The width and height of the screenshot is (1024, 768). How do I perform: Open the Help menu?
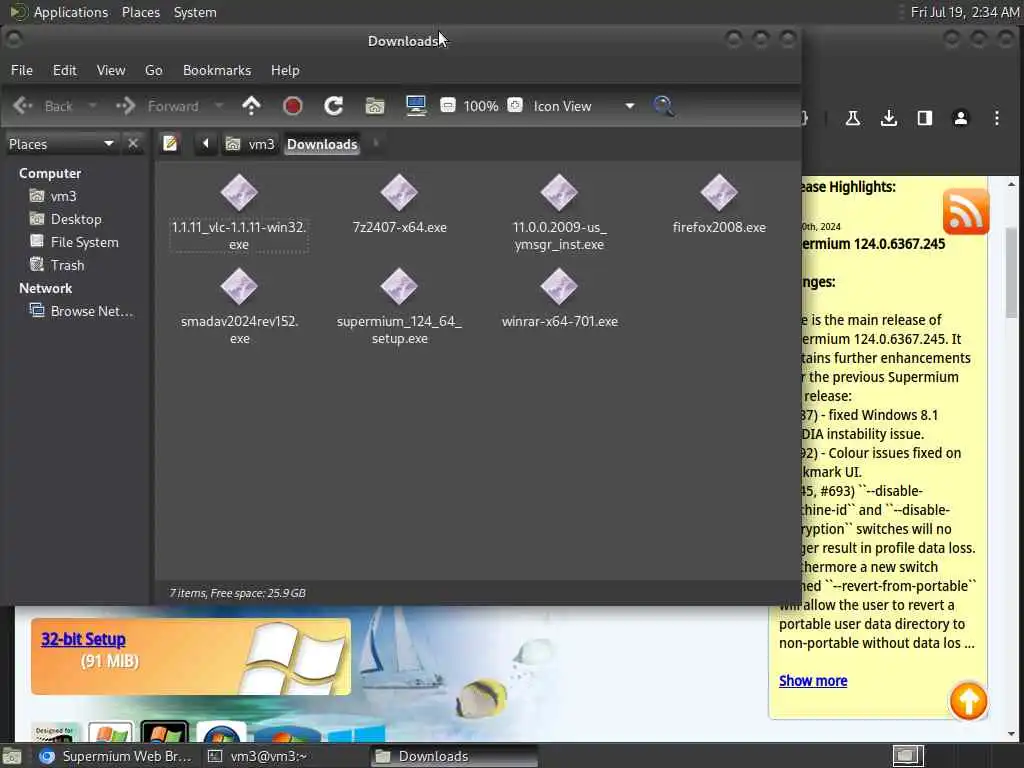coord(285,70)
